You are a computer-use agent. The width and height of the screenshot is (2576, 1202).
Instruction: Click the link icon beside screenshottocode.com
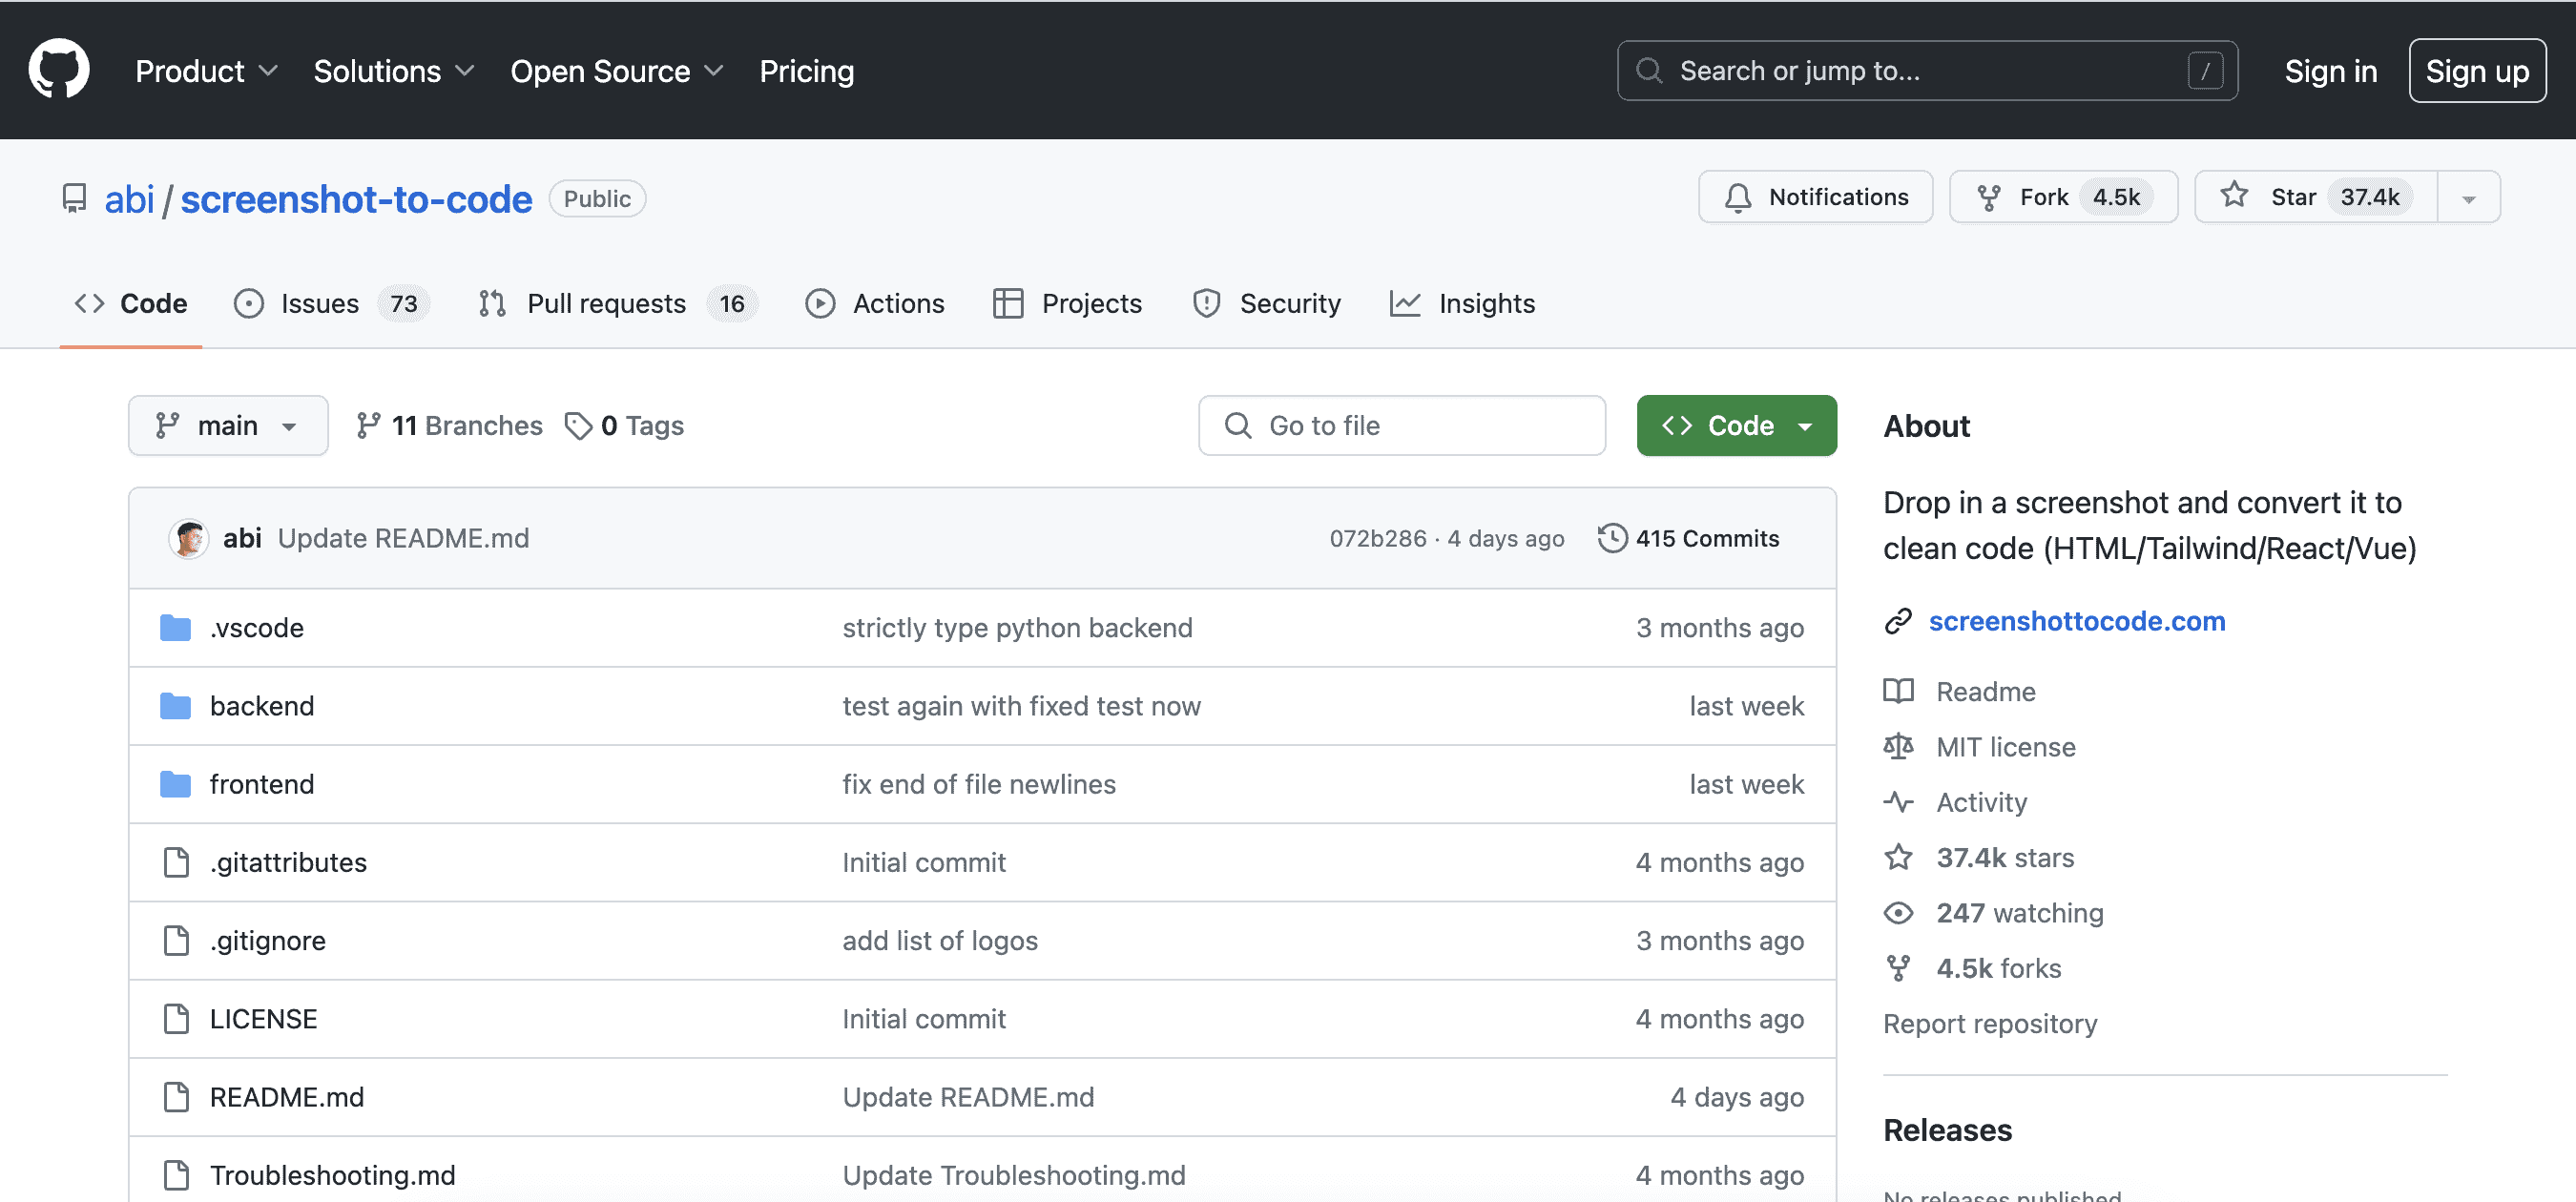click(1898, 622)
